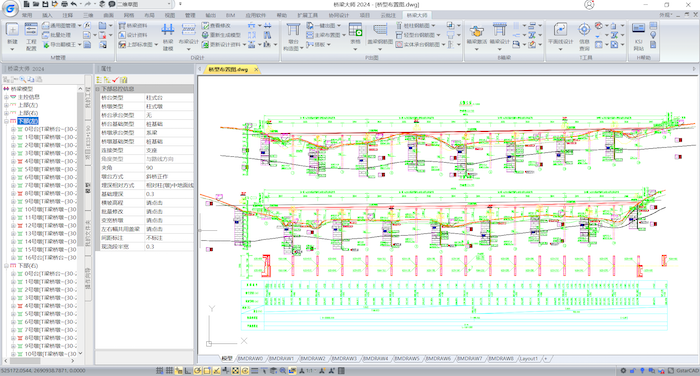Click the undo arrow in quick access toolbar
700x376 pixels.
74,4
